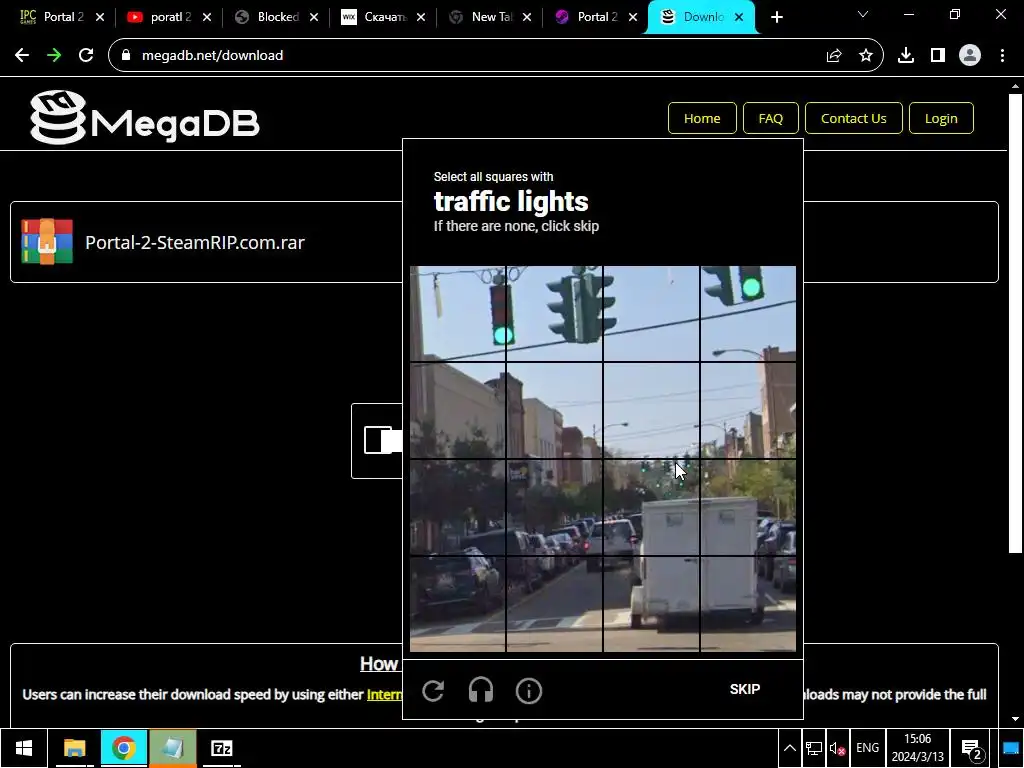
Task: Switch to audio challenge headphones icon
Action: [x=481, y=690]
